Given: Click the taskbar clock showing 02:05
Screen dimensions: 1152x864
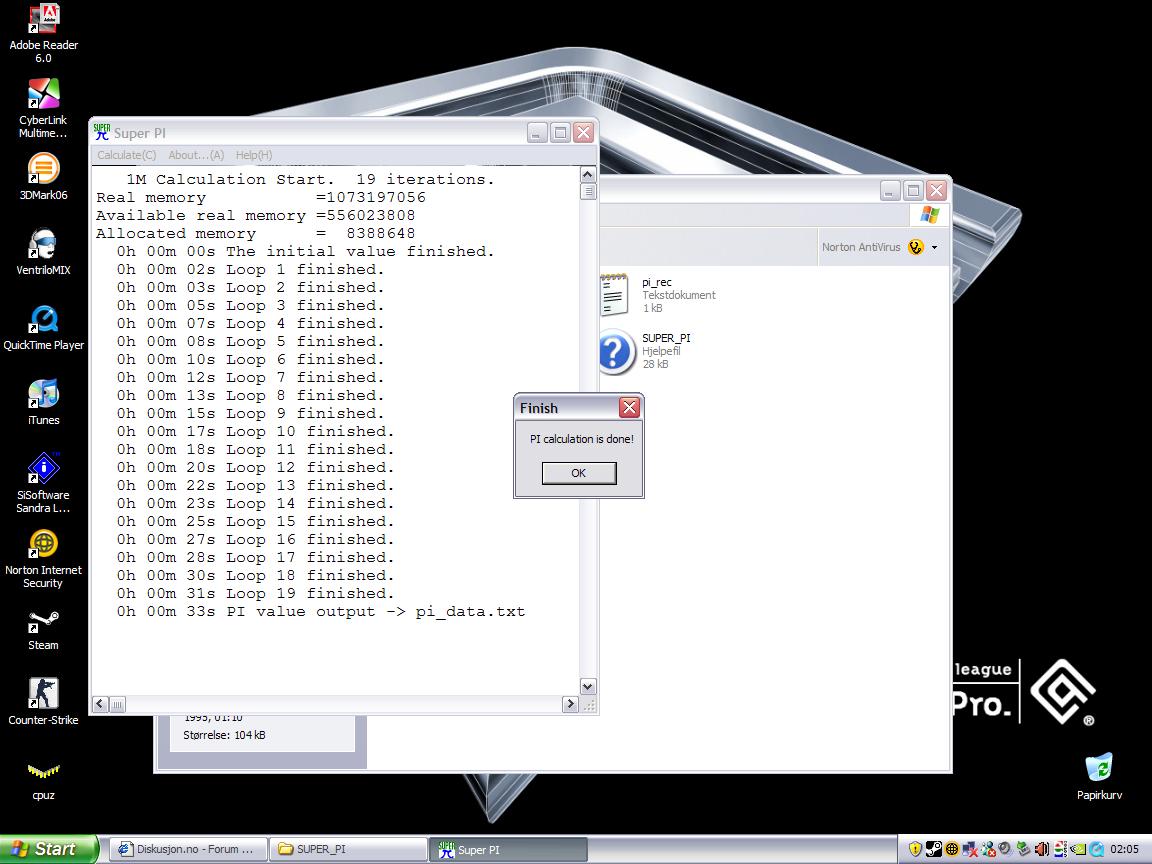Looking at the screenshot, I should (1124, 849).
